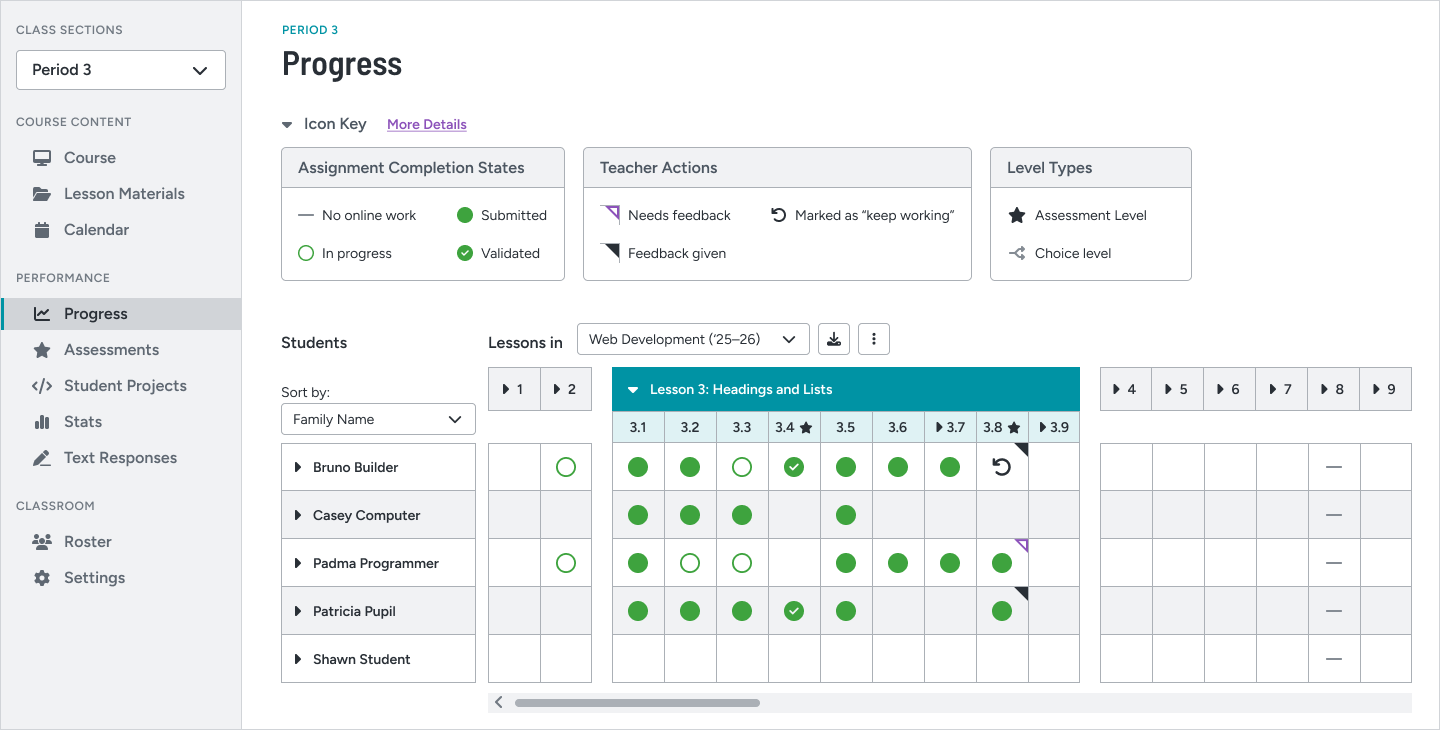Click Shawn Student's no-work dash in lesson 8
The width and height of the screenshot is (1440, 730).
click(x=1334, y=659)
